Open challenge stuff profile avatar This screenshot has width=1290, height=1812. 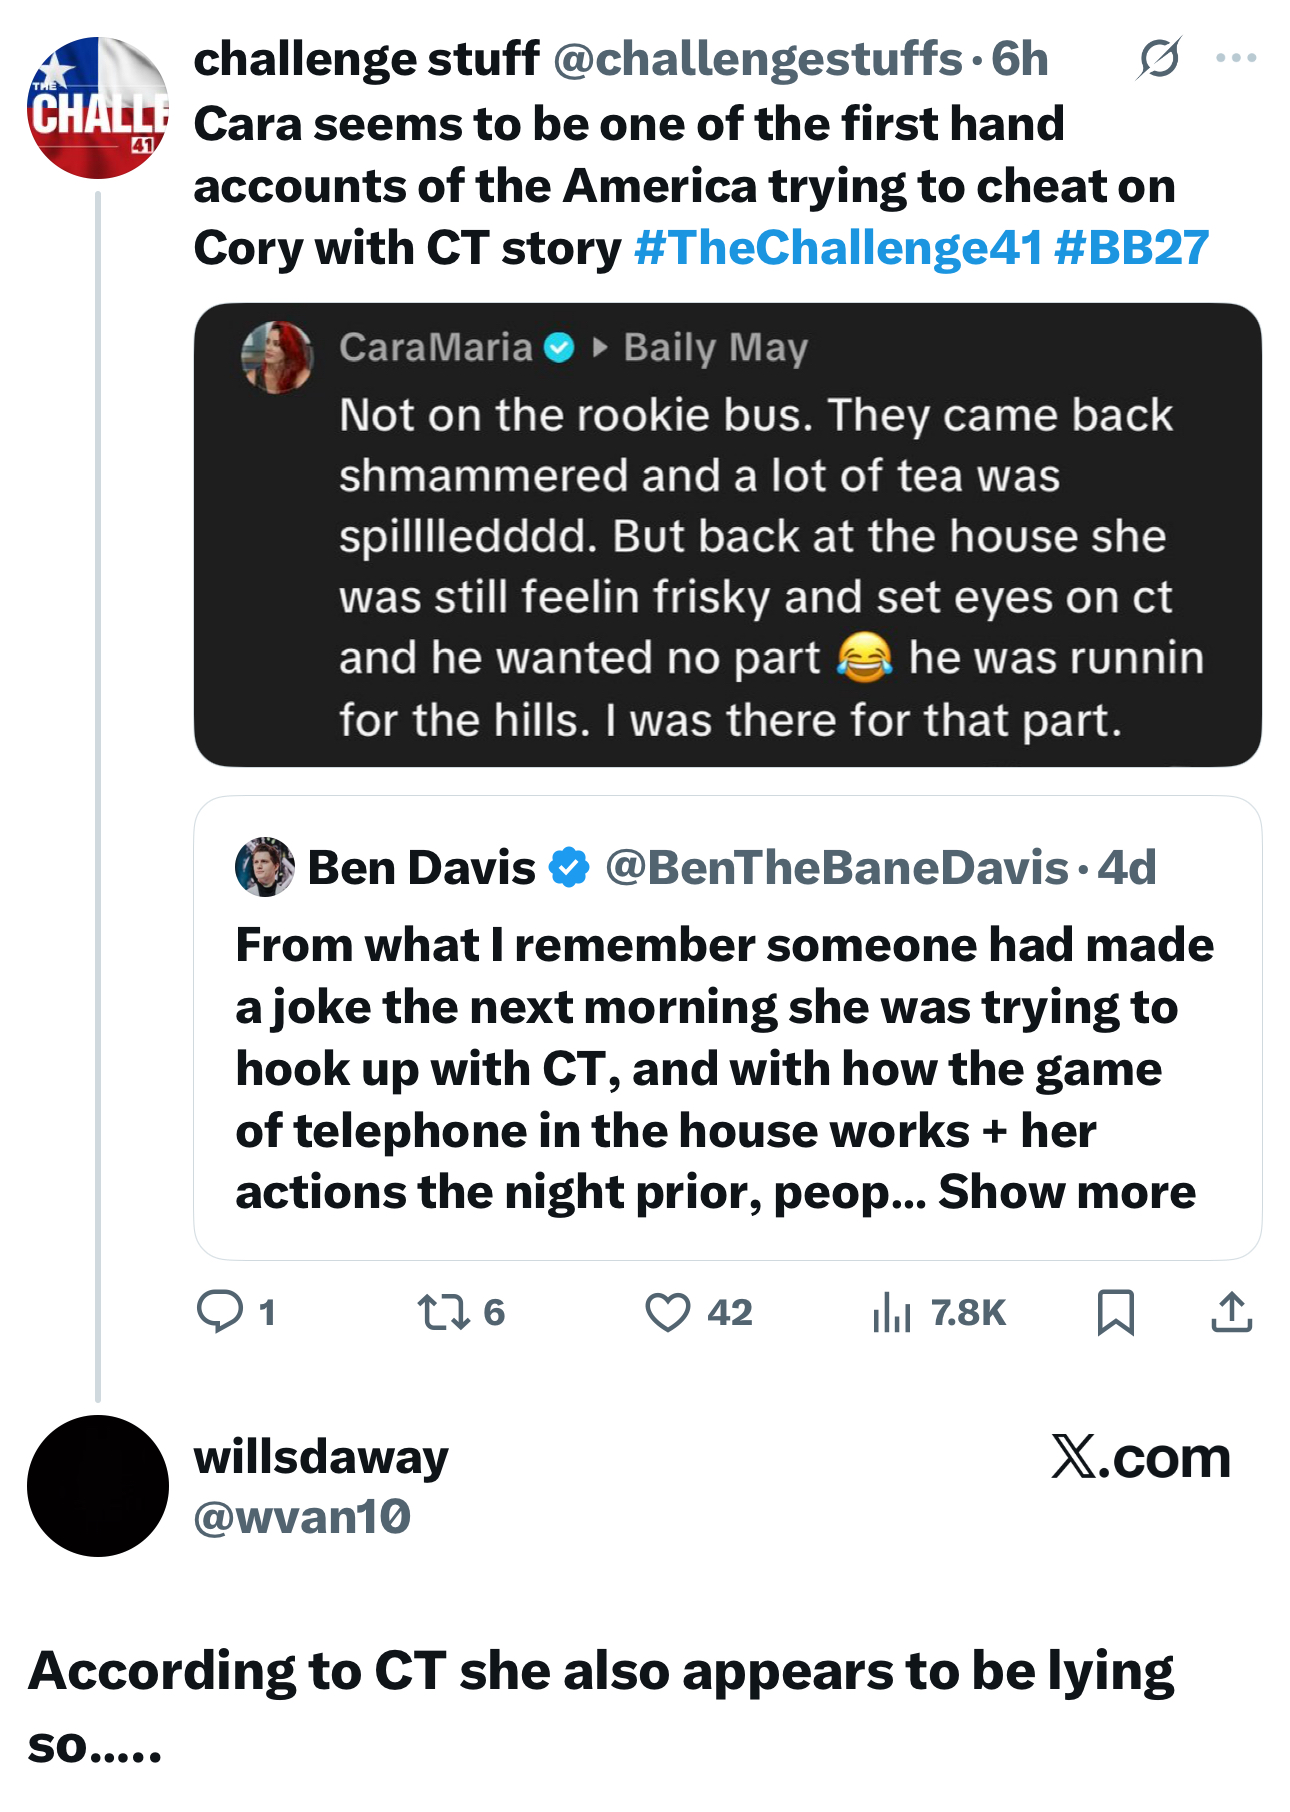point(97,108)
